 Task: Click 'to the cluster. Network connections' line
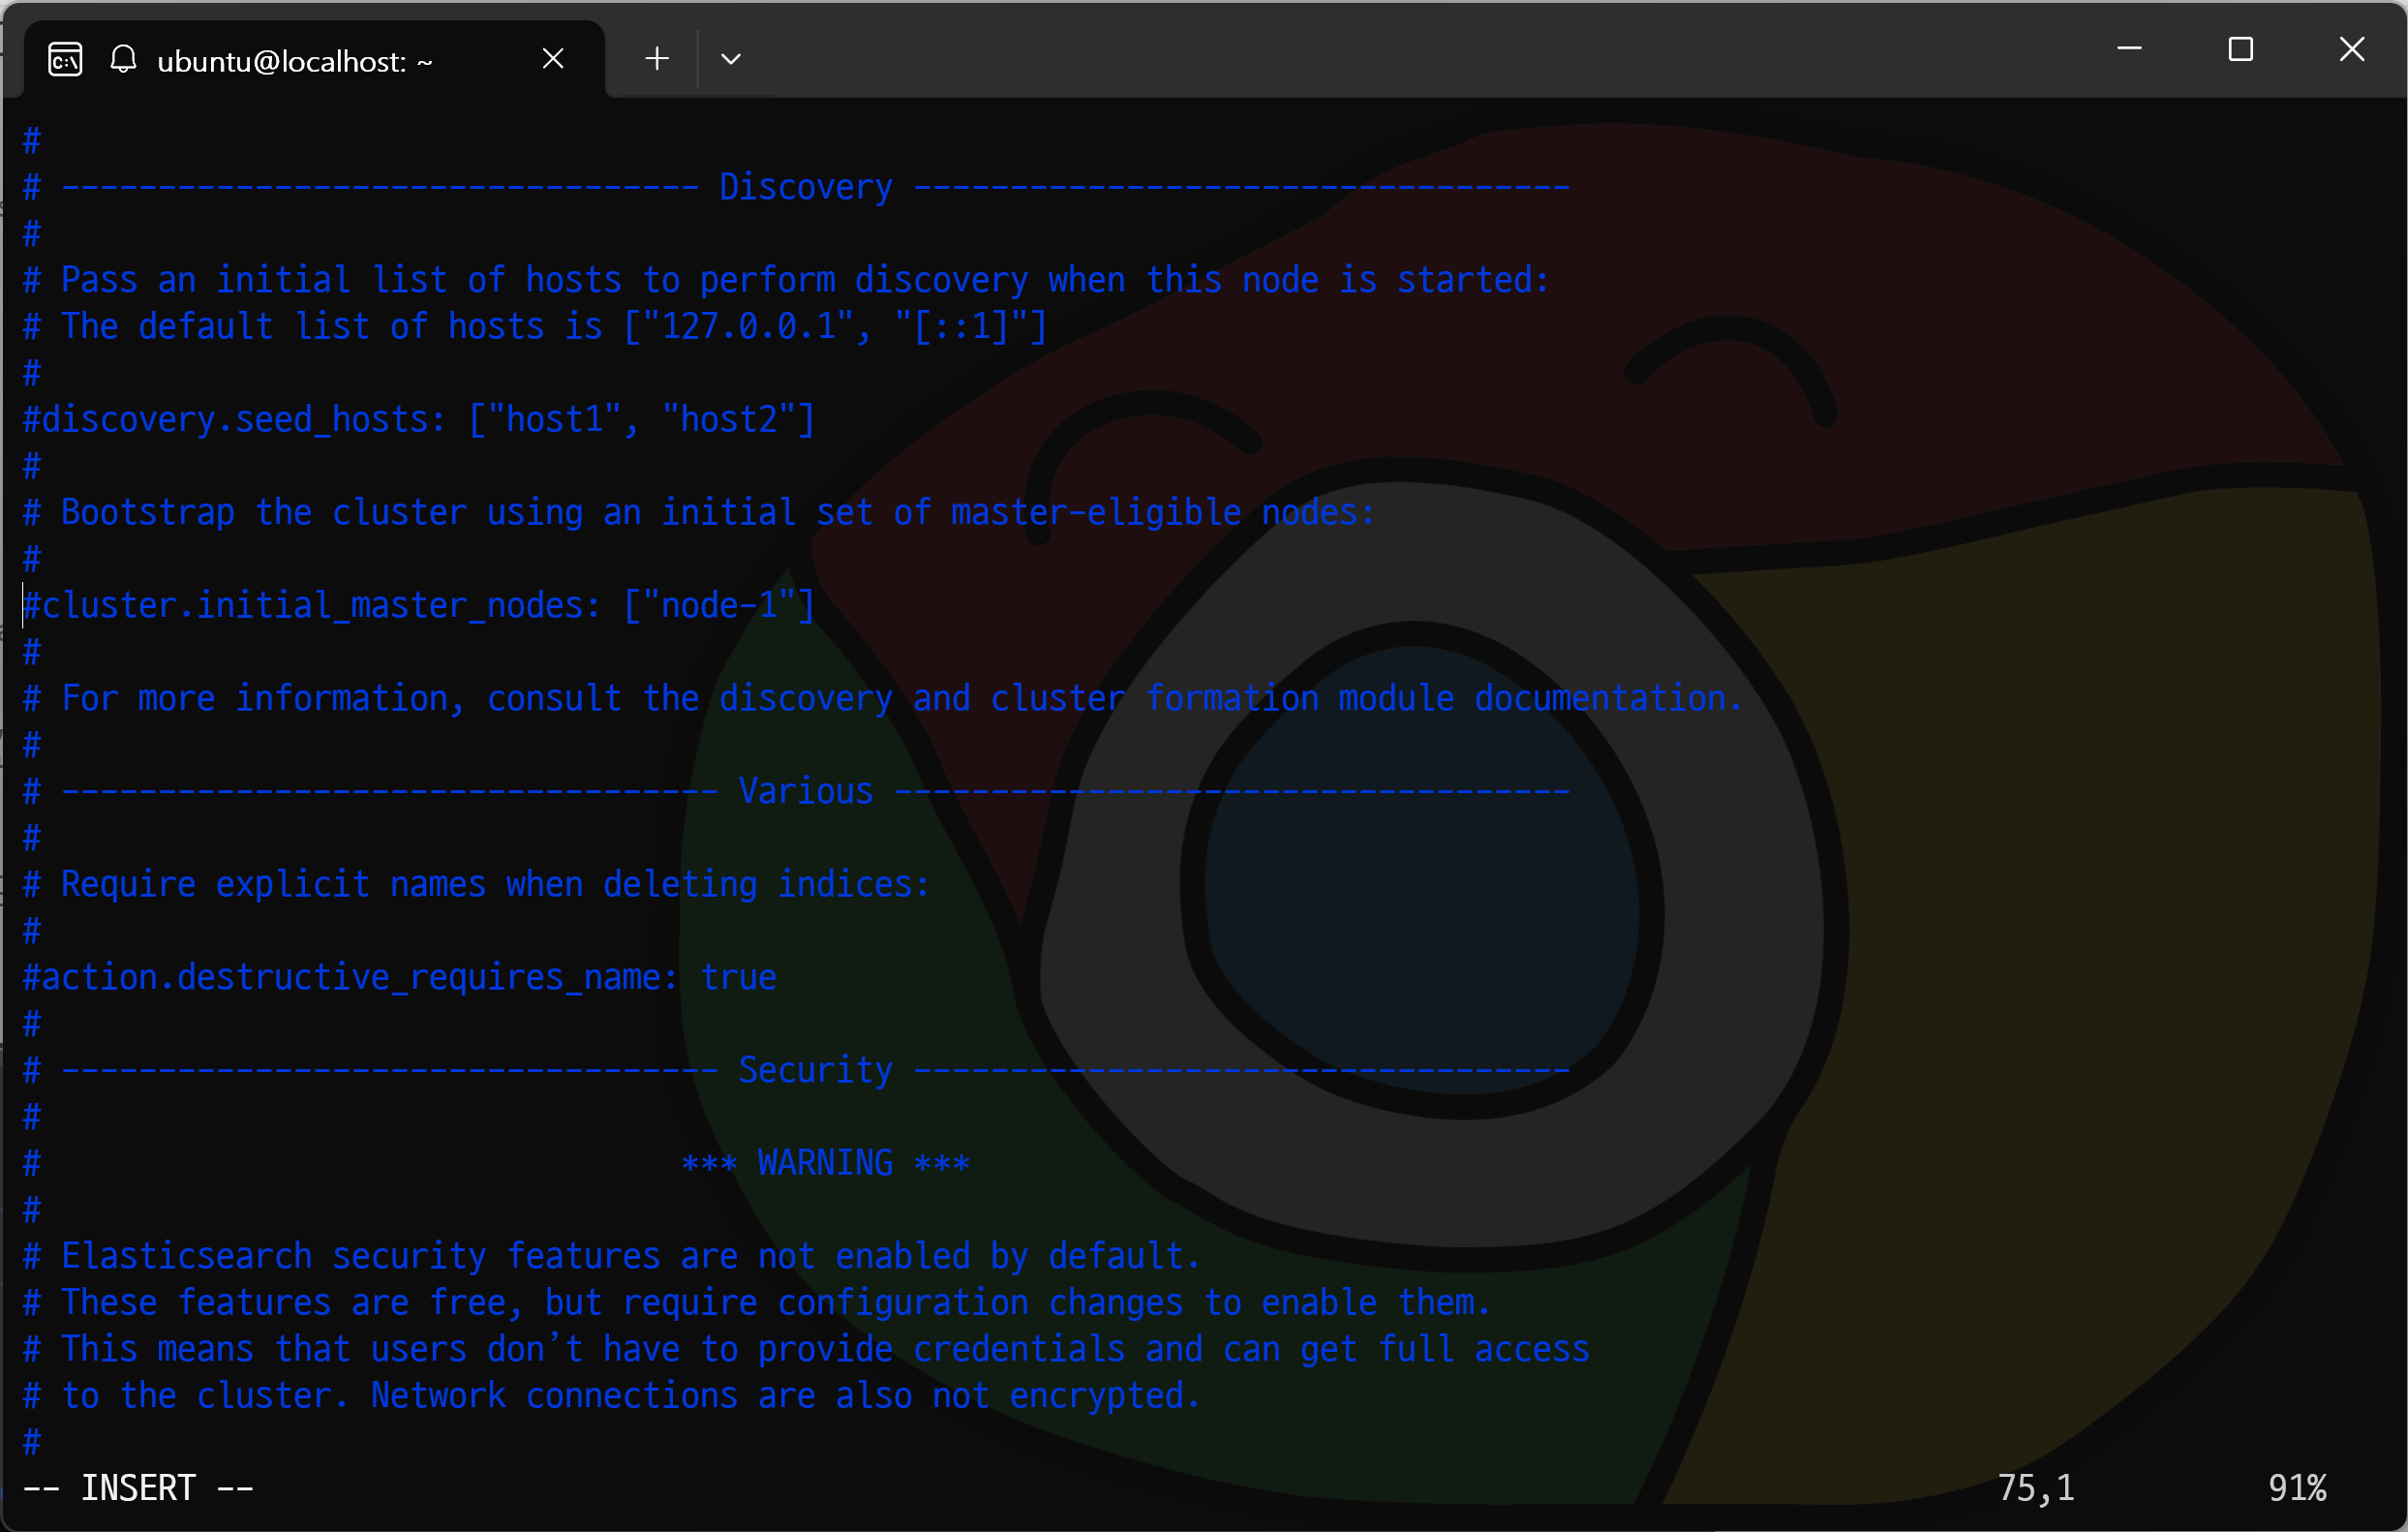click(x=612, y=1396)
